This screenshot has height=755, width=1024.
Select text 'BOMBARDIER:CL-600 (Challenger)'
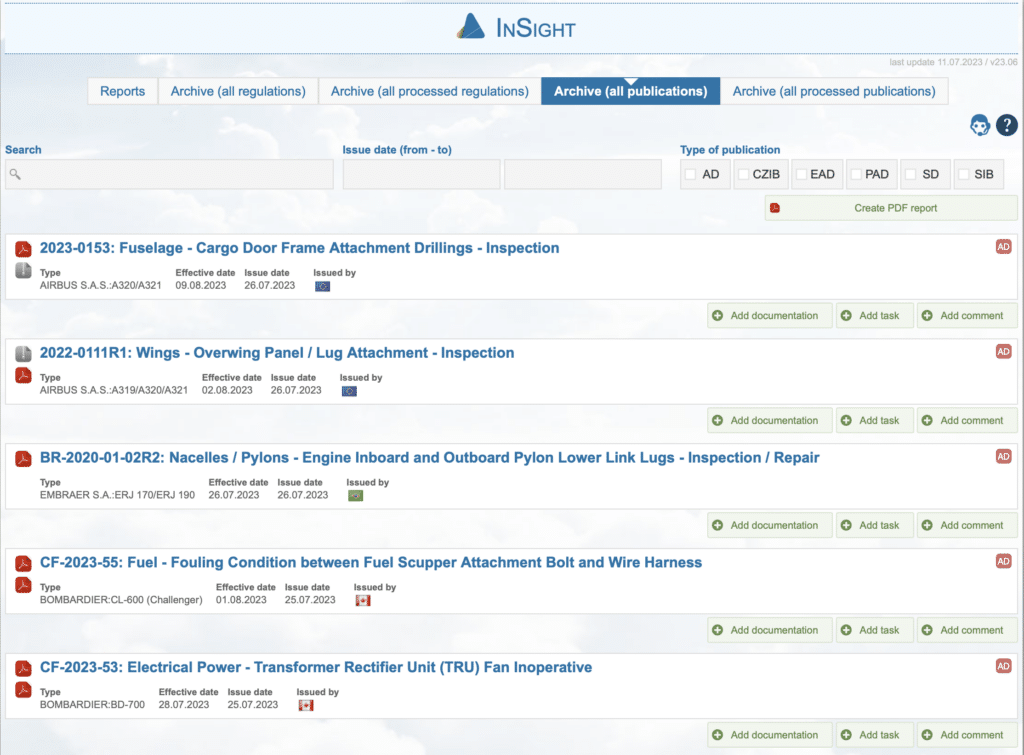point(121,600)
